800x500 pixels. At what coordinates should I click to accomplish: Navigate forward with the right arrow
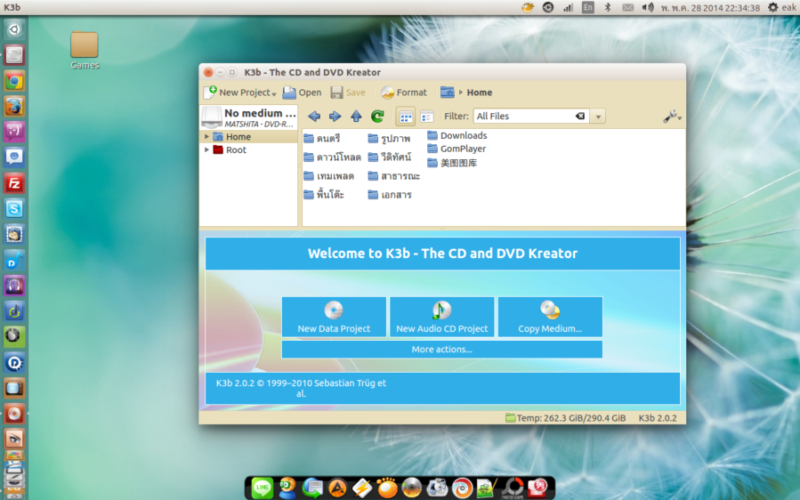click(335, 116)
